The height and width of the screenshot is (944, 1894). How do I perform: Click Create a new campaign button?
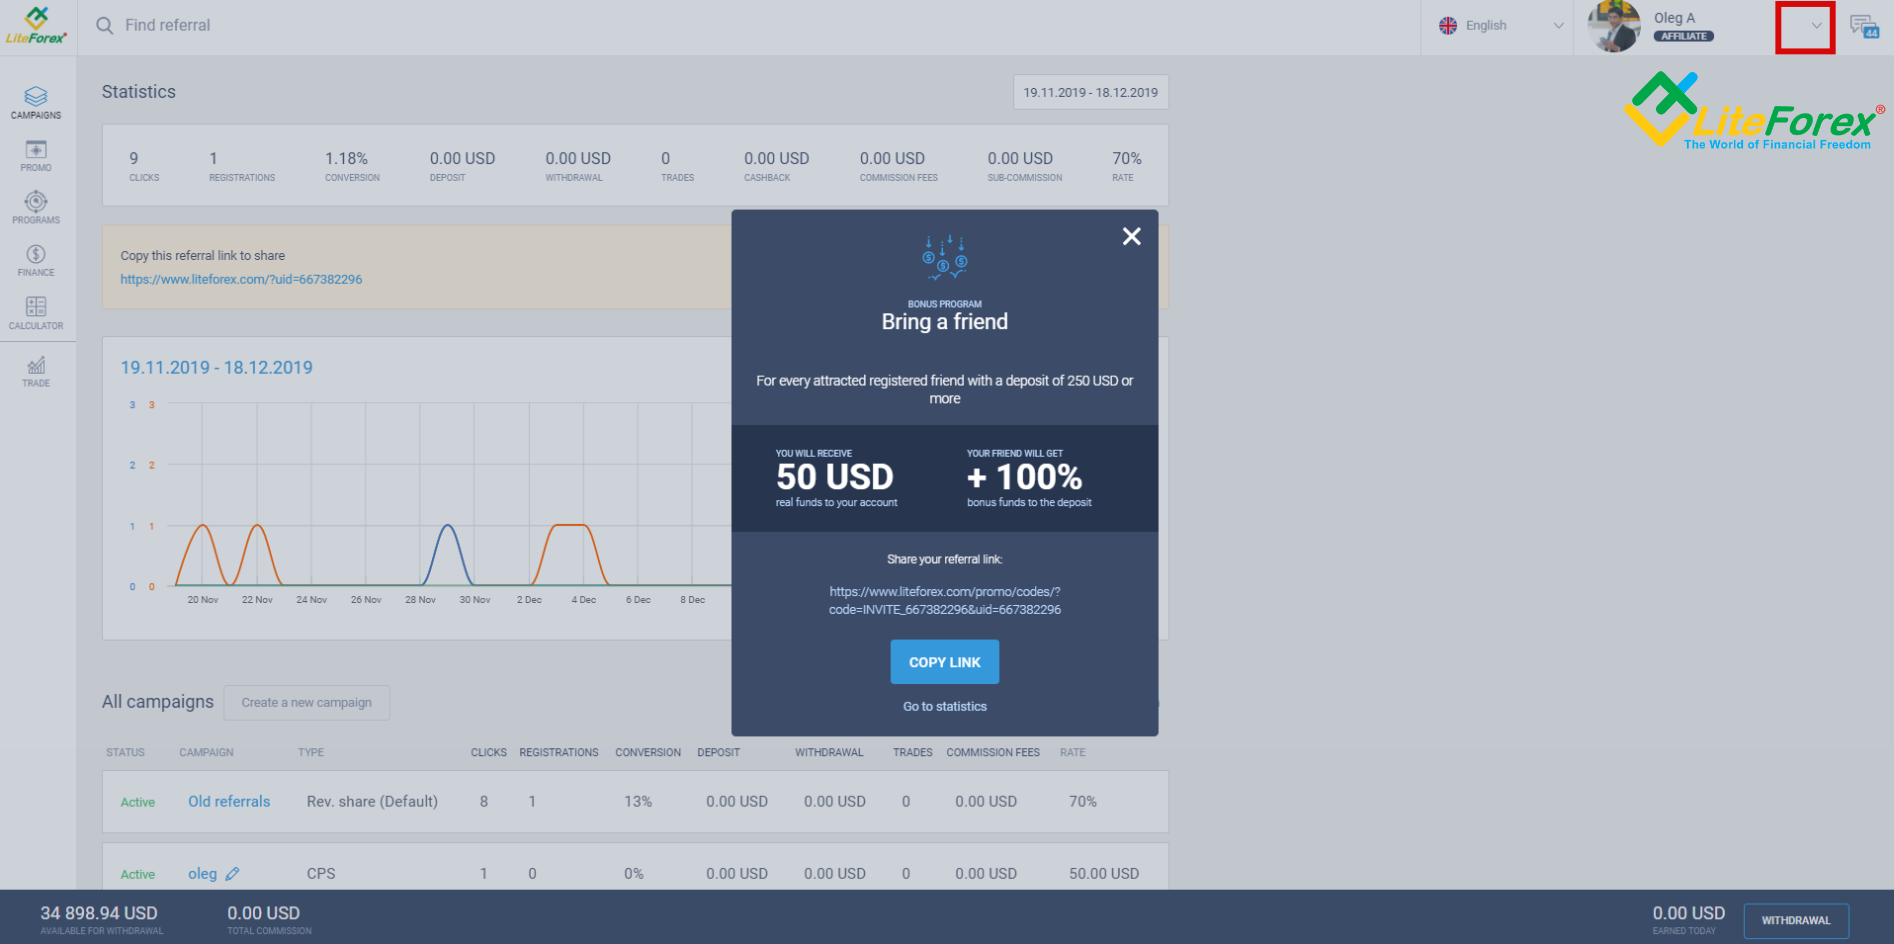pos(306,702)
